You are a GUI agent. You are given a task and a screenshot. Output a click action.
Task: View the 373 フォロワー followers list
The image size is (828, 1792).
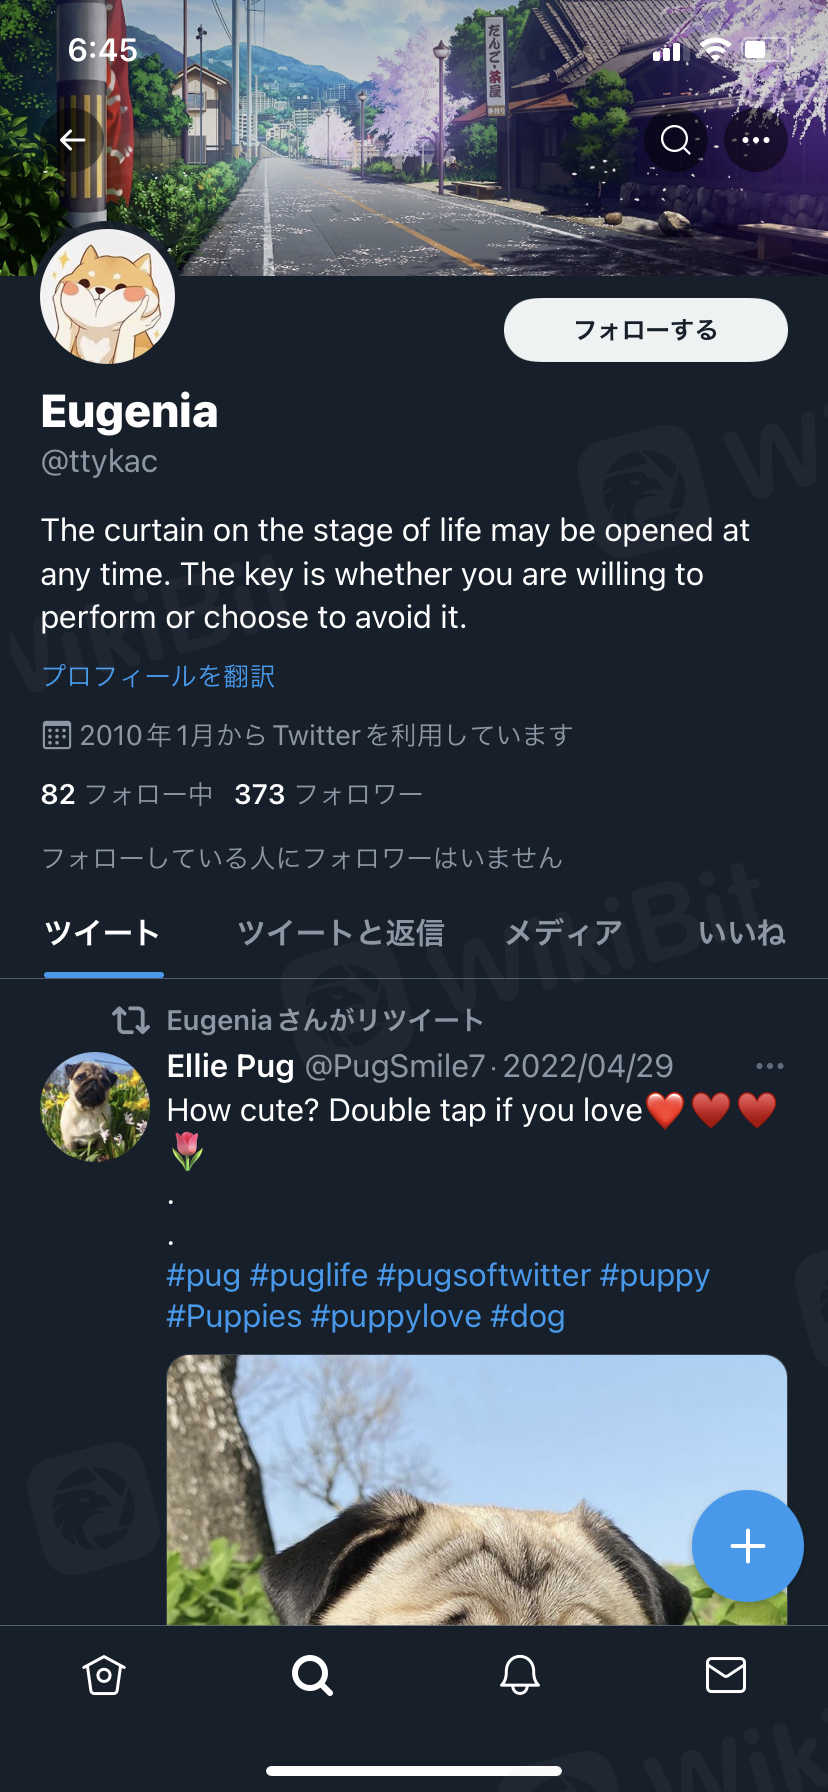328,795
